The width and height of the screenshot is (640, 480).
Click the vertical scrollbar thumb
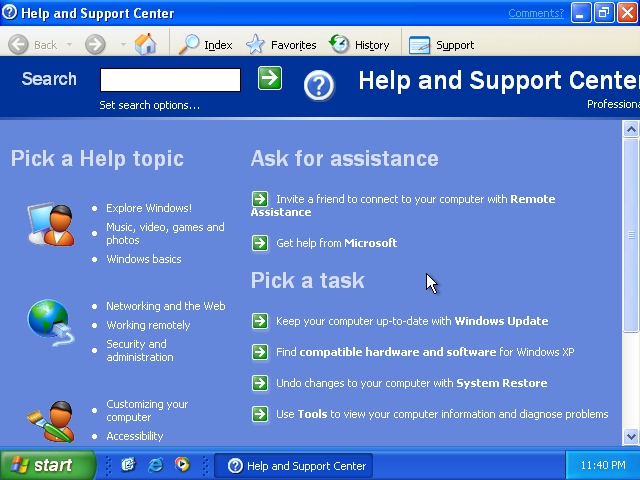(x=631, y=235)
